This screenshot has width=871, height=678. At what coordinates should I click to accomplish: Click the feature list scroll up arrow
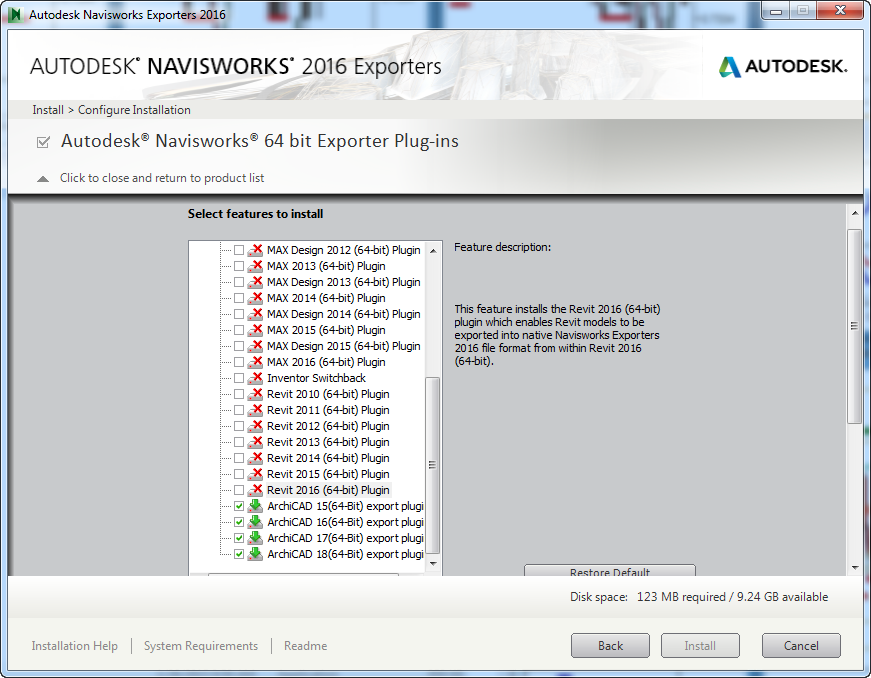coord(433,251)
